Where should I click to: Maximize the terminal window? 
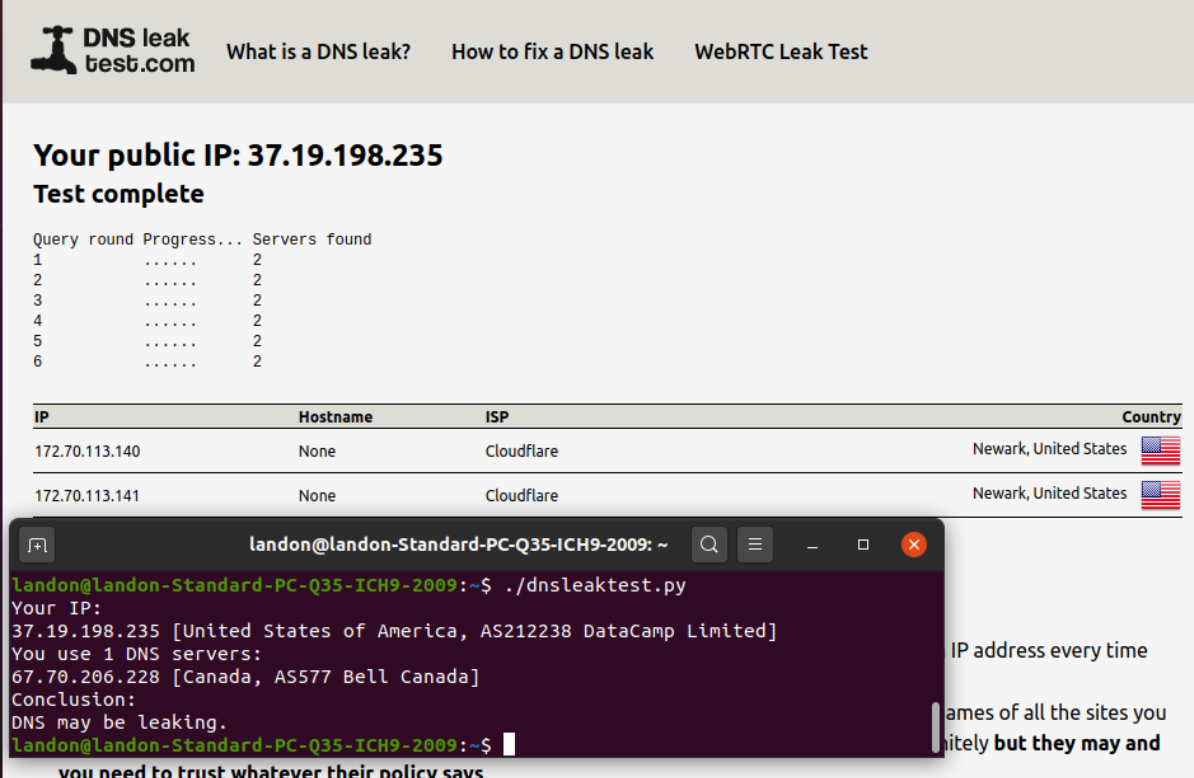pos(863,545)
